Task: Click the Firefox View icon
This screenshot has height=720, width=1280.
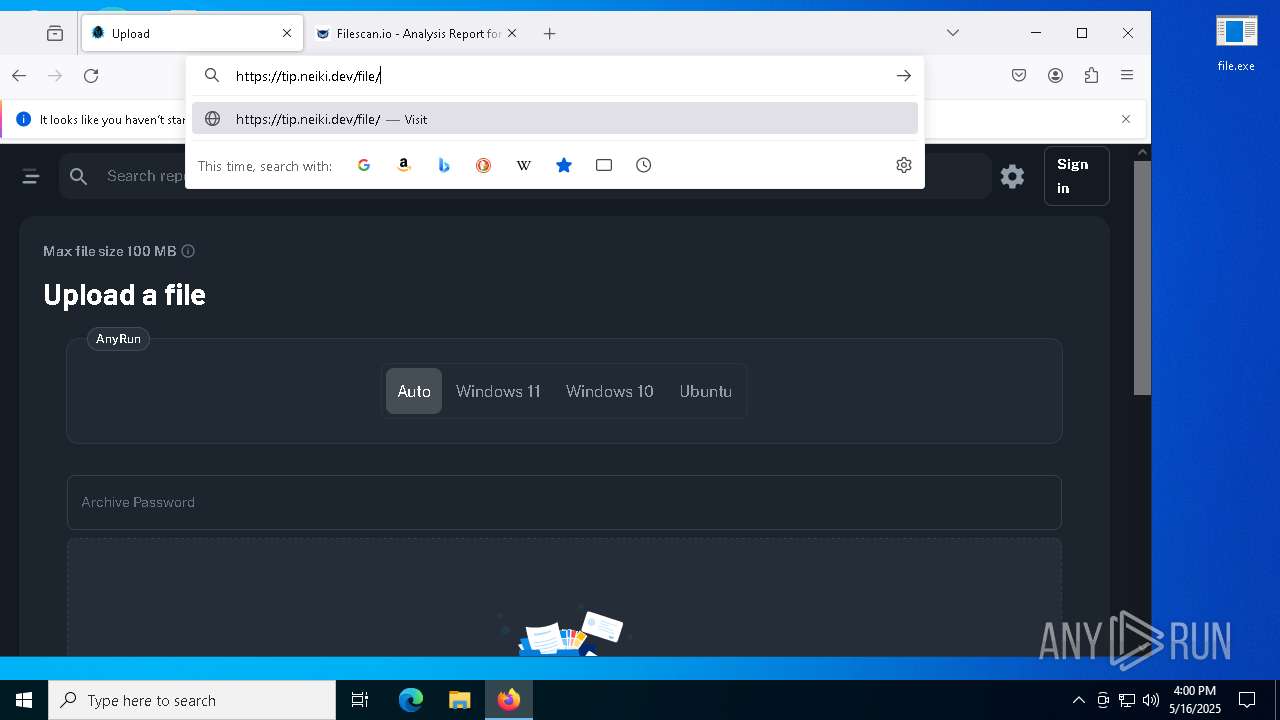Action: coord(55,33)
